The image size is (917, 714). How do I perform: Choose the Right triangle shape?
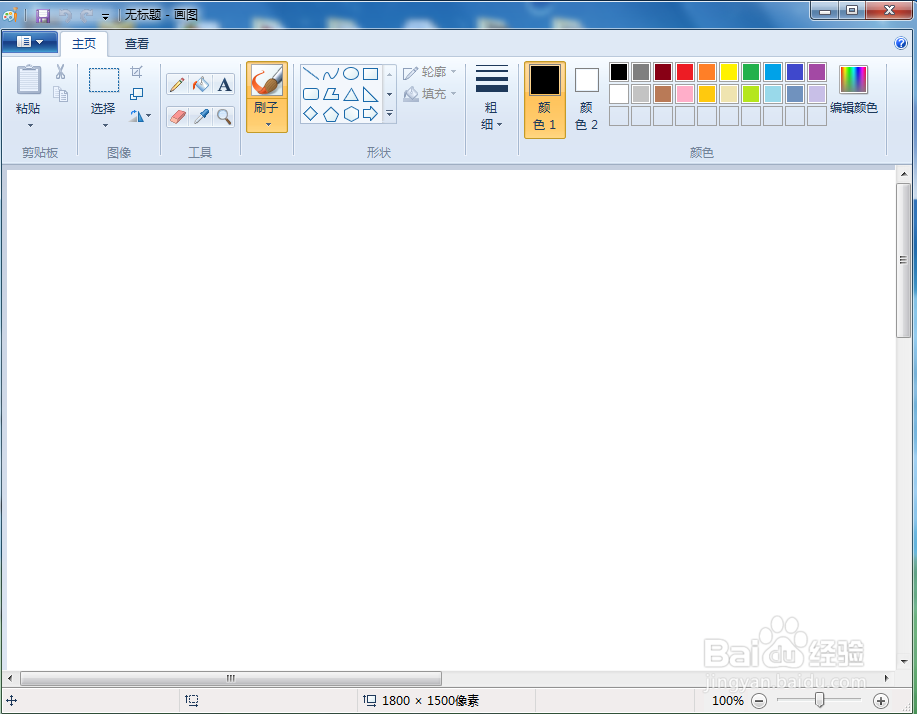point(370,94)
